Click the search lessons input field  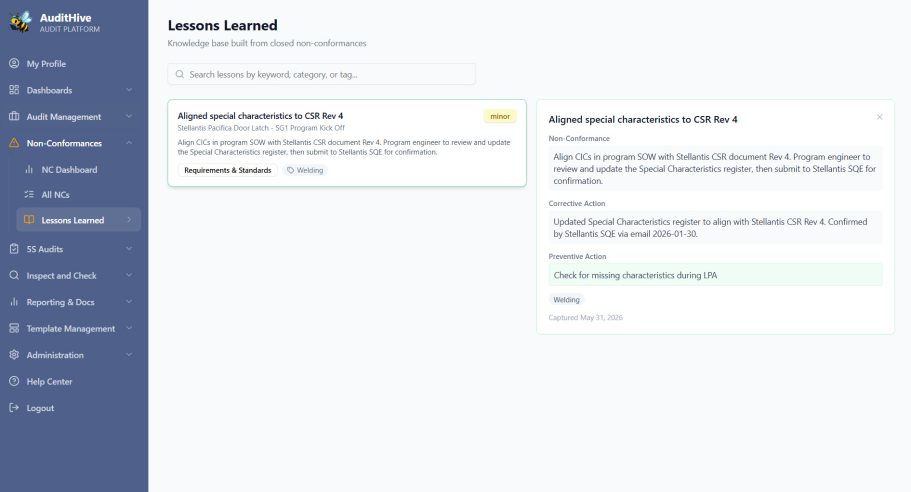[x=321, y=74]
